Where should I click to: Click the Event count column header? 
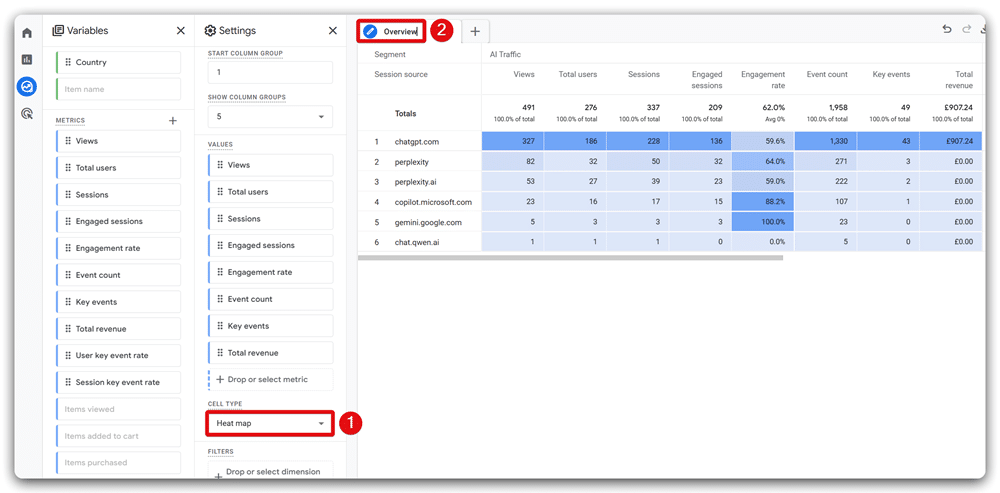tap(827, 74)
